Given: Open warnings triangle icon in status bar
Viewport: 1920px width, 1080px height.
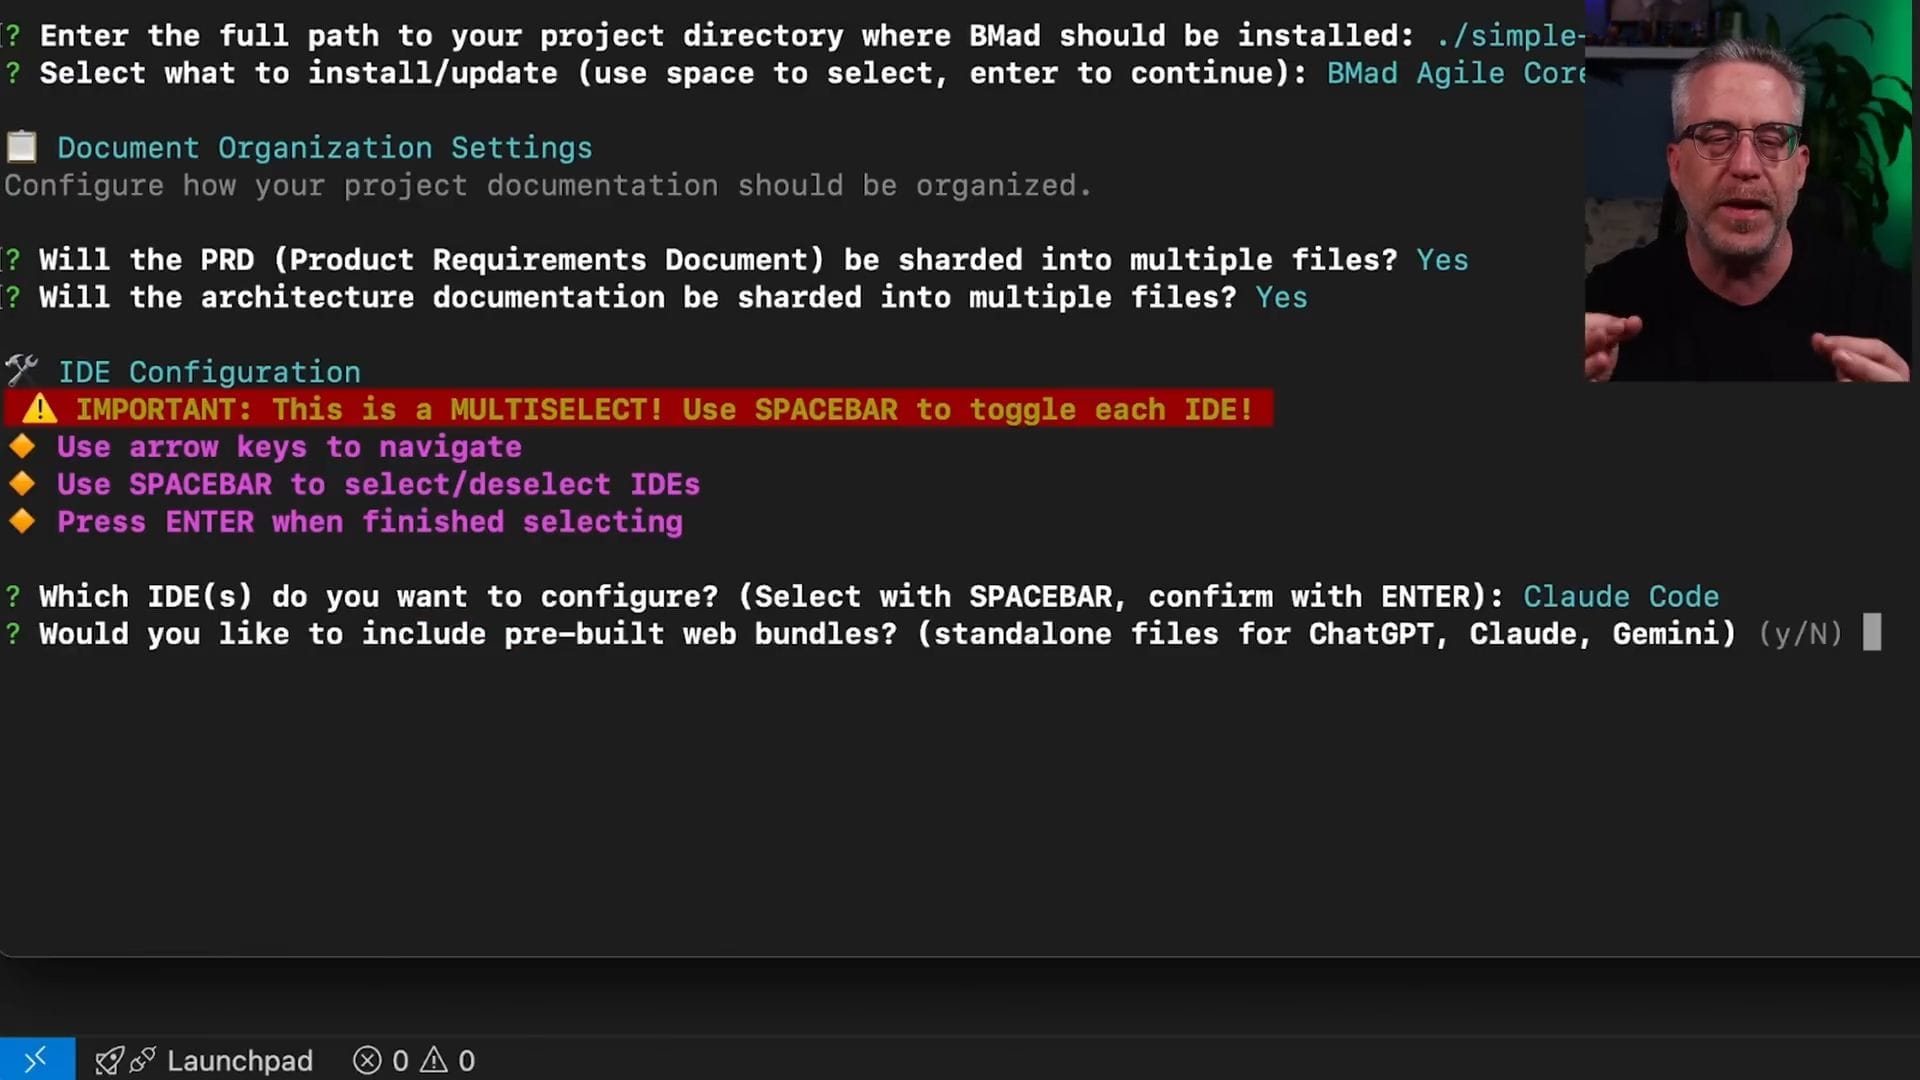Looking at the screenshot, I should pyautogui.click(x=434, y=1060).
